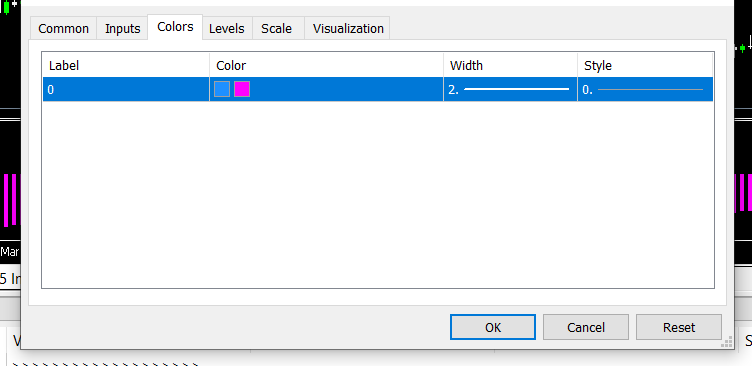The image size is (752, 366).
Task: Go to the Levels tab
Action: click(x=227, y=28)
